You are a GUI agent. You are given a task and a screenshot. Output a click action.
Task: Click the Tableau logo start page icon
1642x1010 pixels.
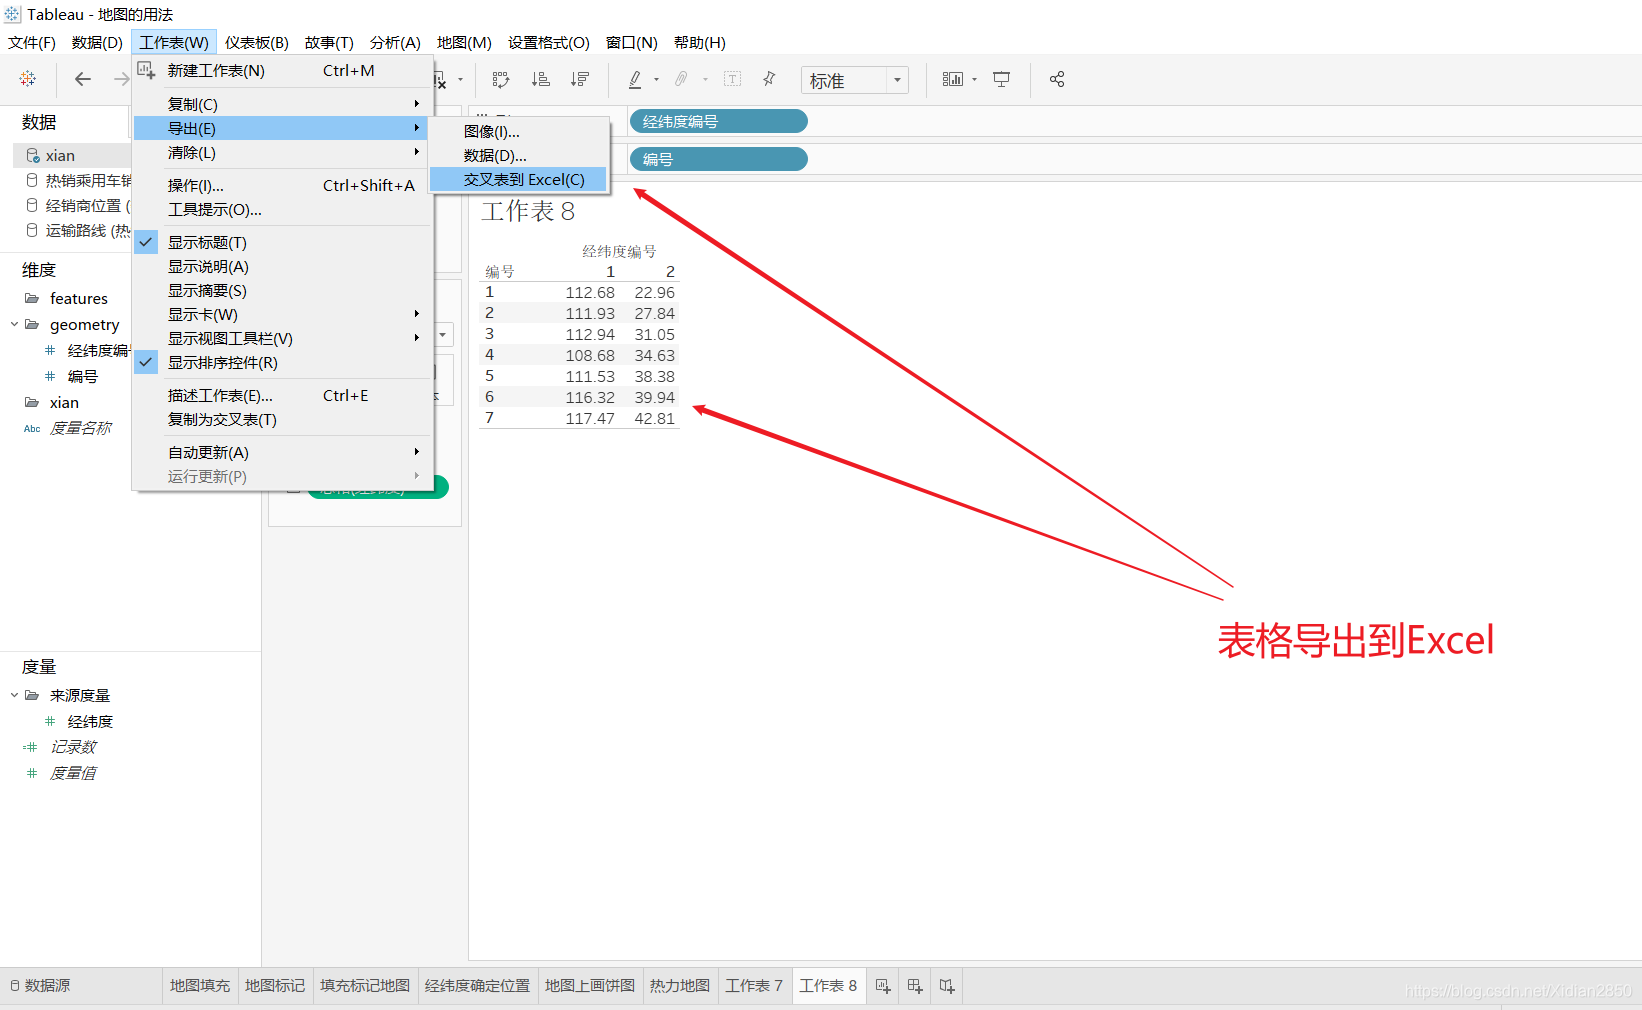click(x=28, y=79)
